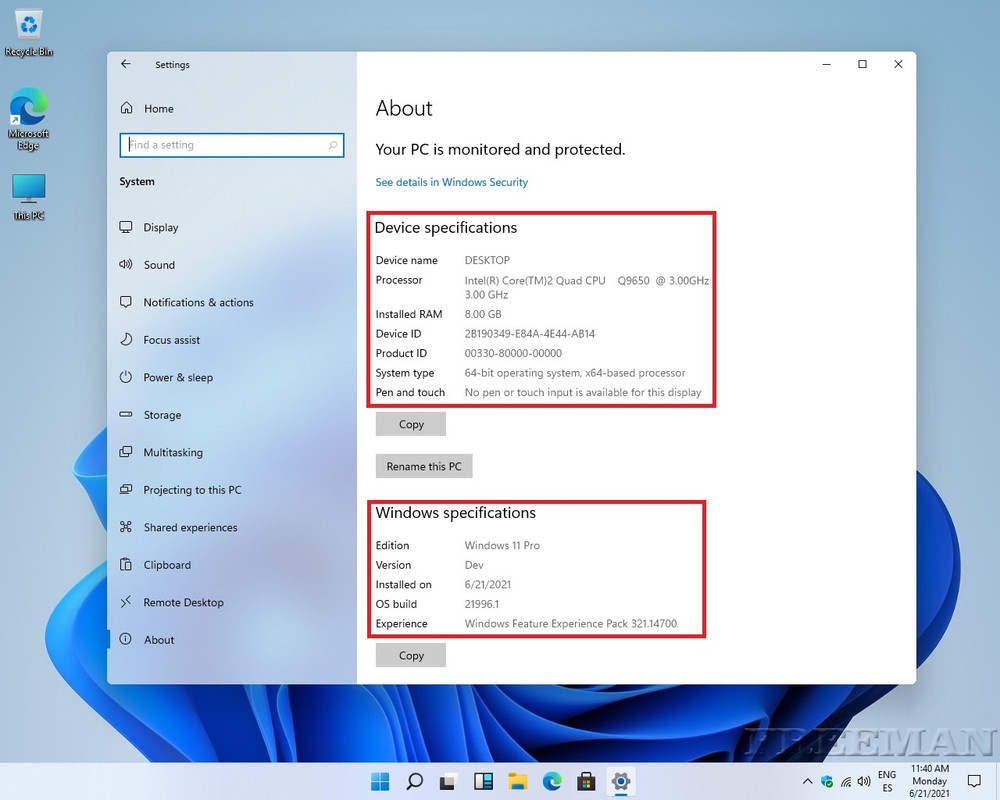1000x800 pixels.
Task: Click the Power & sleep icon
Action: tap(126, 377)
